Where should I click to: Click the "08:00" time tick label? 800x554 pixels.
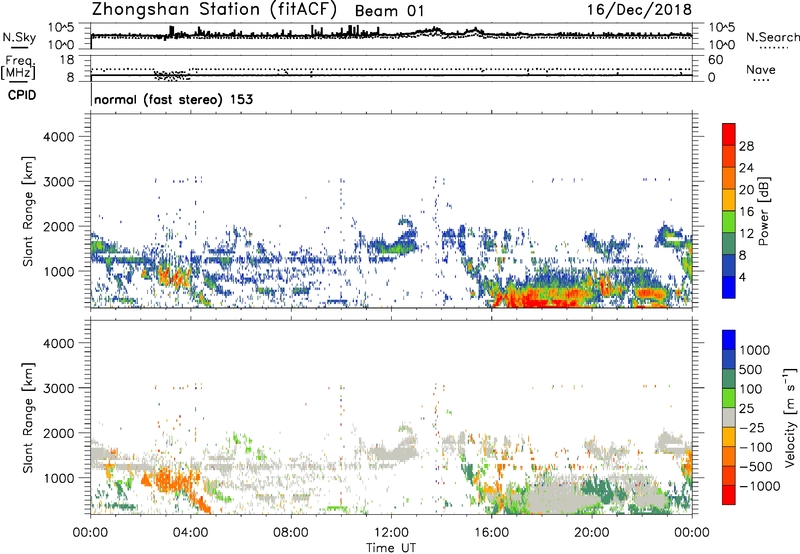291,533
